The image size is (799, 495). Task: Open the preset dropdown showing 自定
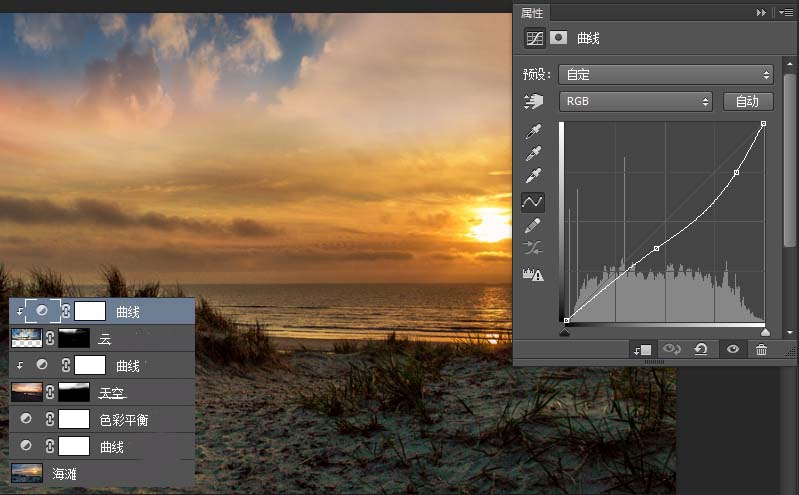[666, 75]
